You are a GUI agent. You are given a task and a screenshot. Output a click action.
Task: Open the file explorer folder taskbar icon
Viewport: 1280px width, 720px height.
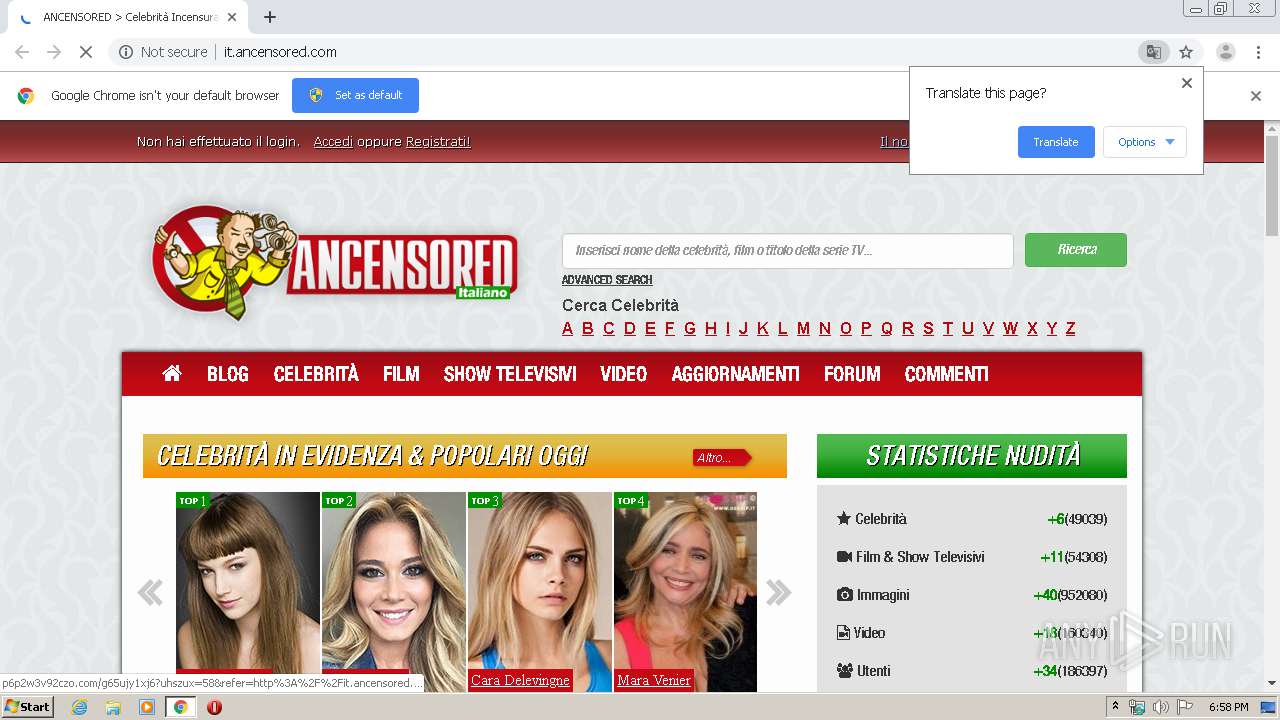(113, 707)
